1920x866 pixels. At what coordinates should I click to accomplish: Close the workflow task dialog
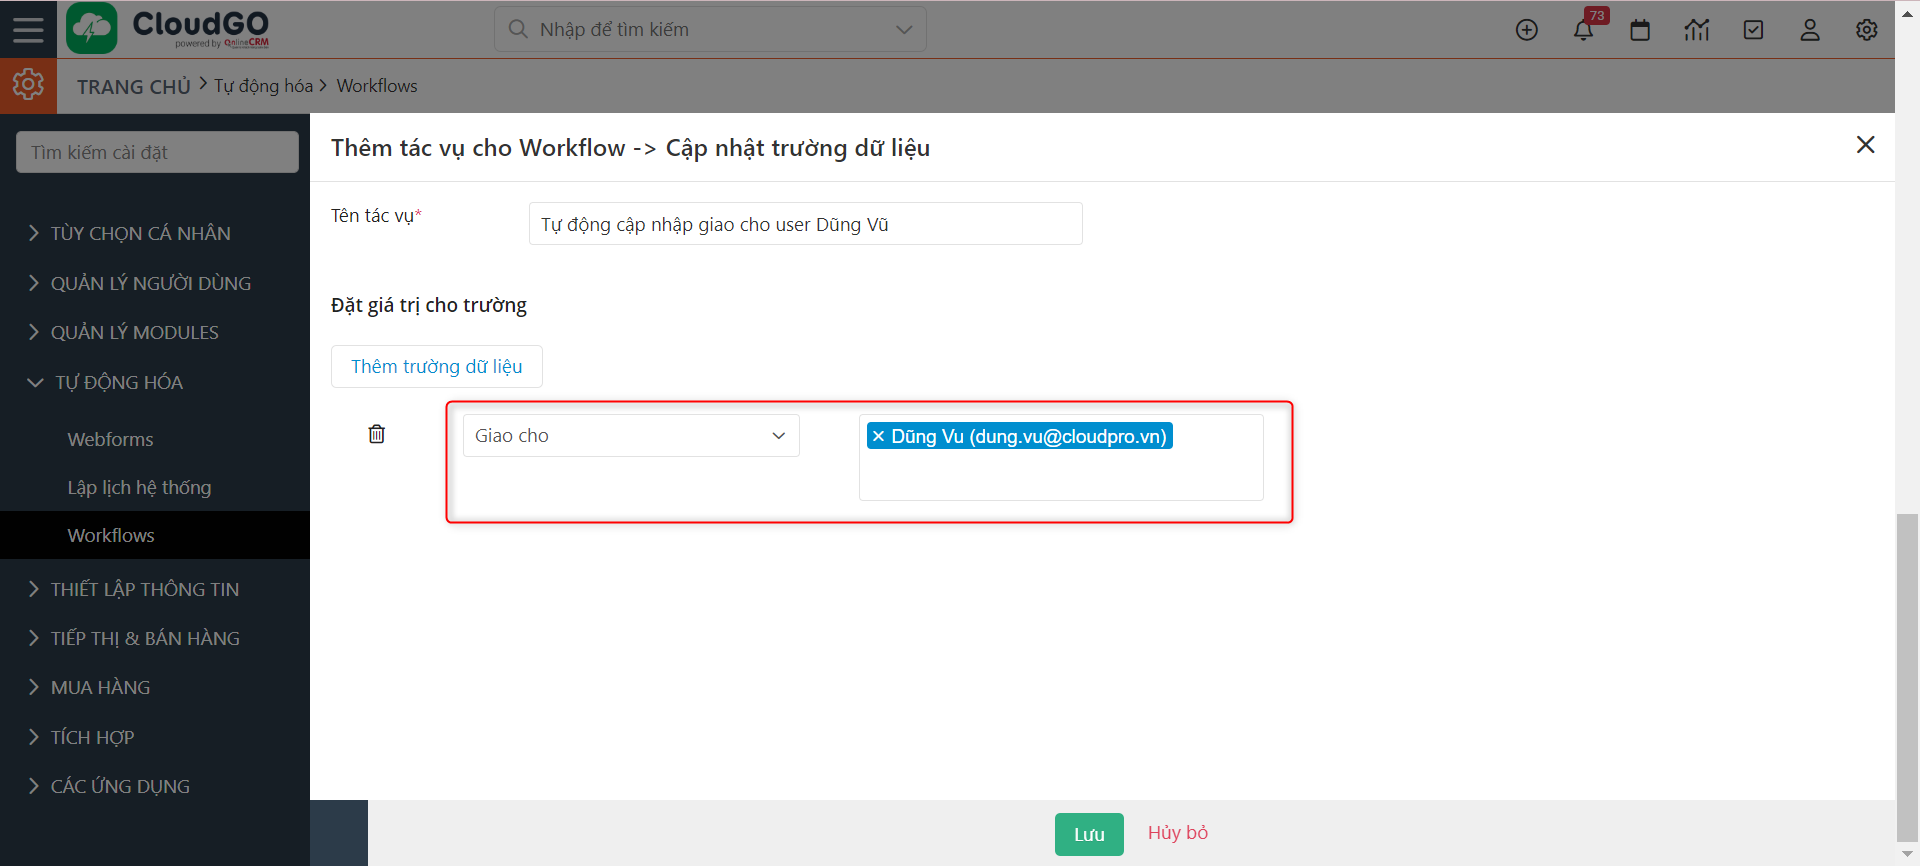[1865, 145]
